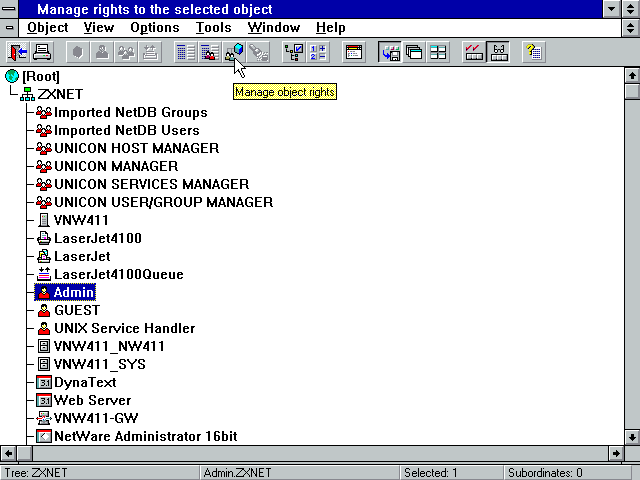640x480 pixels.
Task: Click the LaserJet4100 printer icon
Action: [44, 238]
